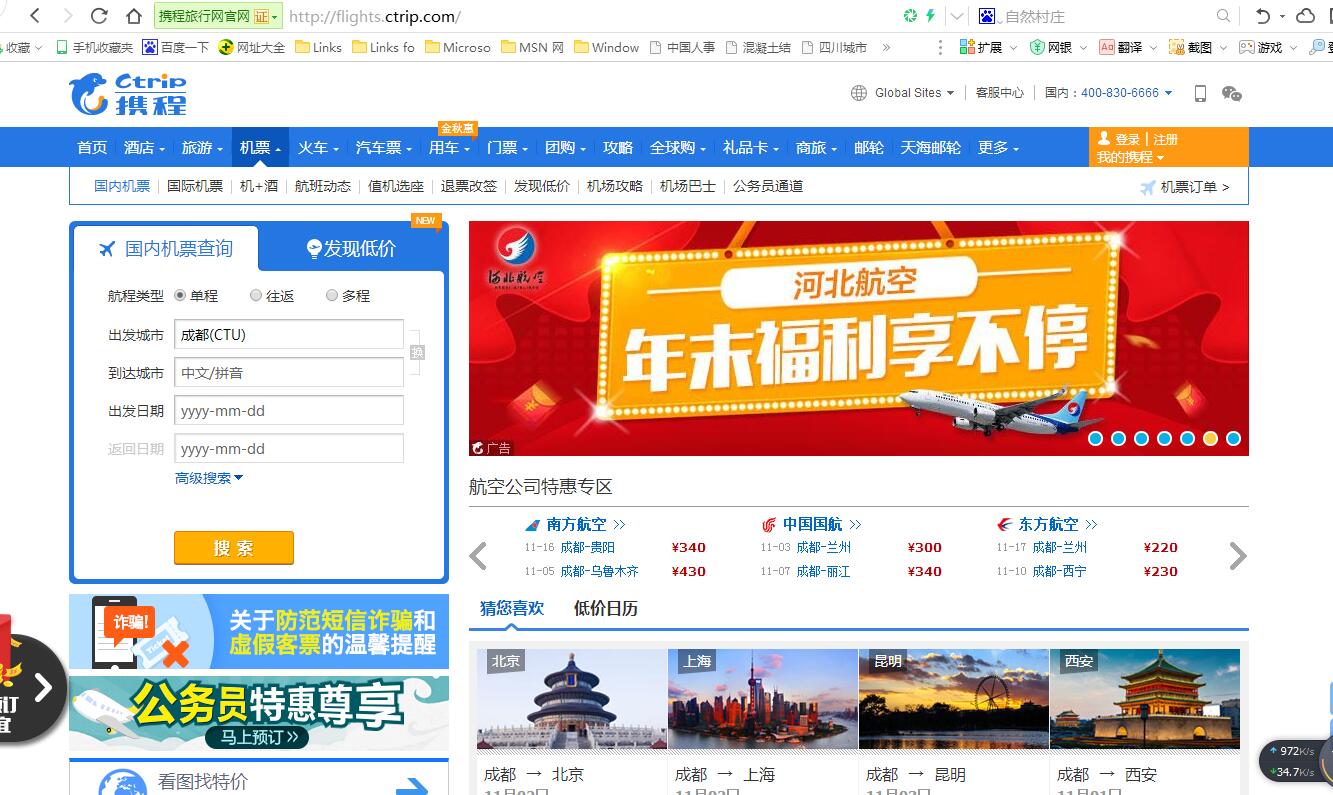
Task: Click the WeChat icon in the header
Action: point(1232,93)
